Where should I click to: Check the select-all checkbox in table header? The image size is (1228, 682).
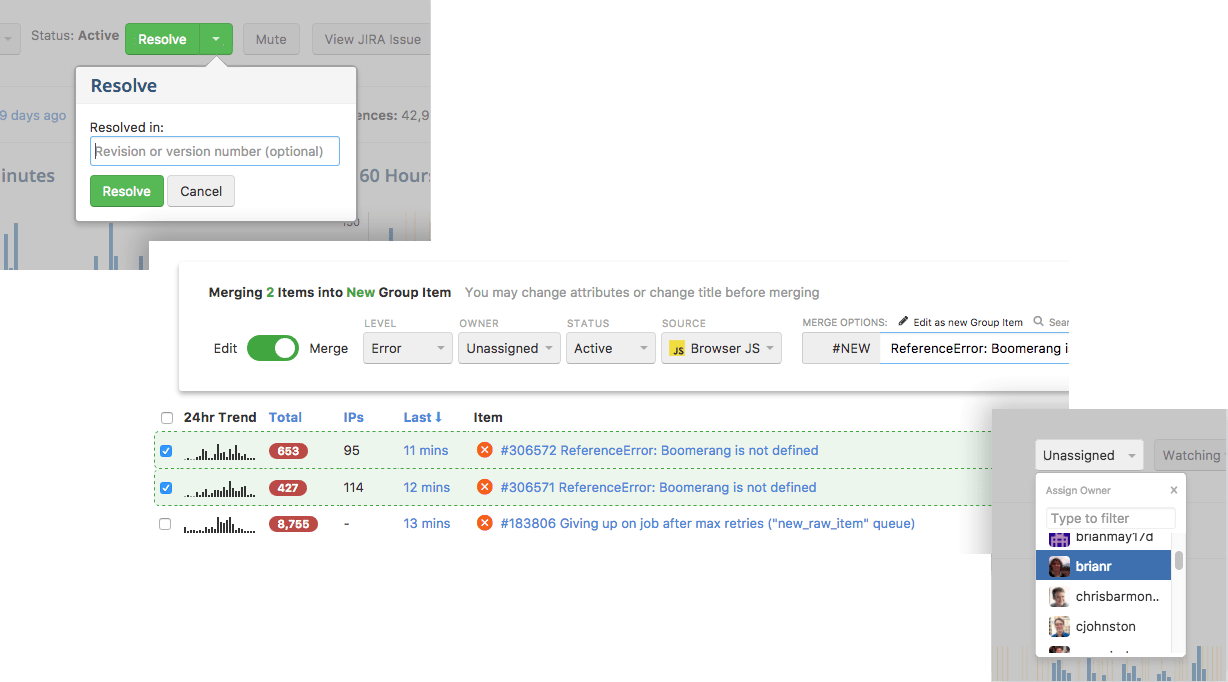[x=166, y=417]
